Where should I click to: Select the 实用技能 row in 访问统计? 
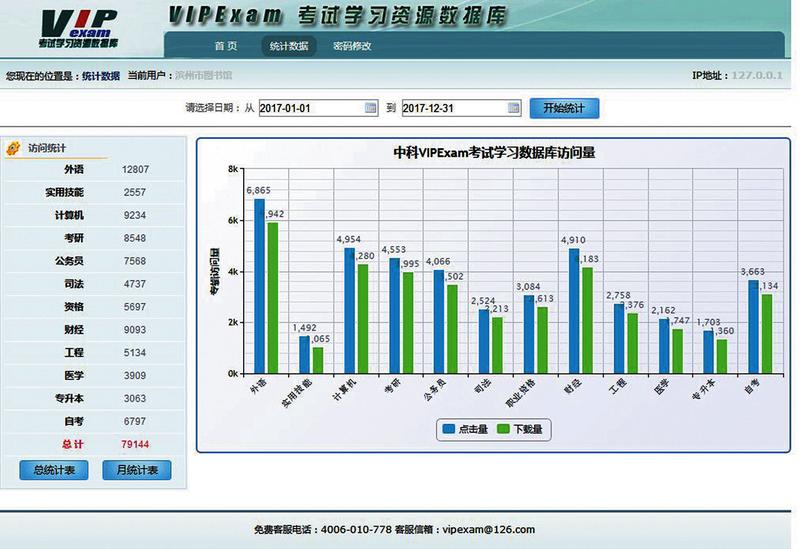point(94,192)
